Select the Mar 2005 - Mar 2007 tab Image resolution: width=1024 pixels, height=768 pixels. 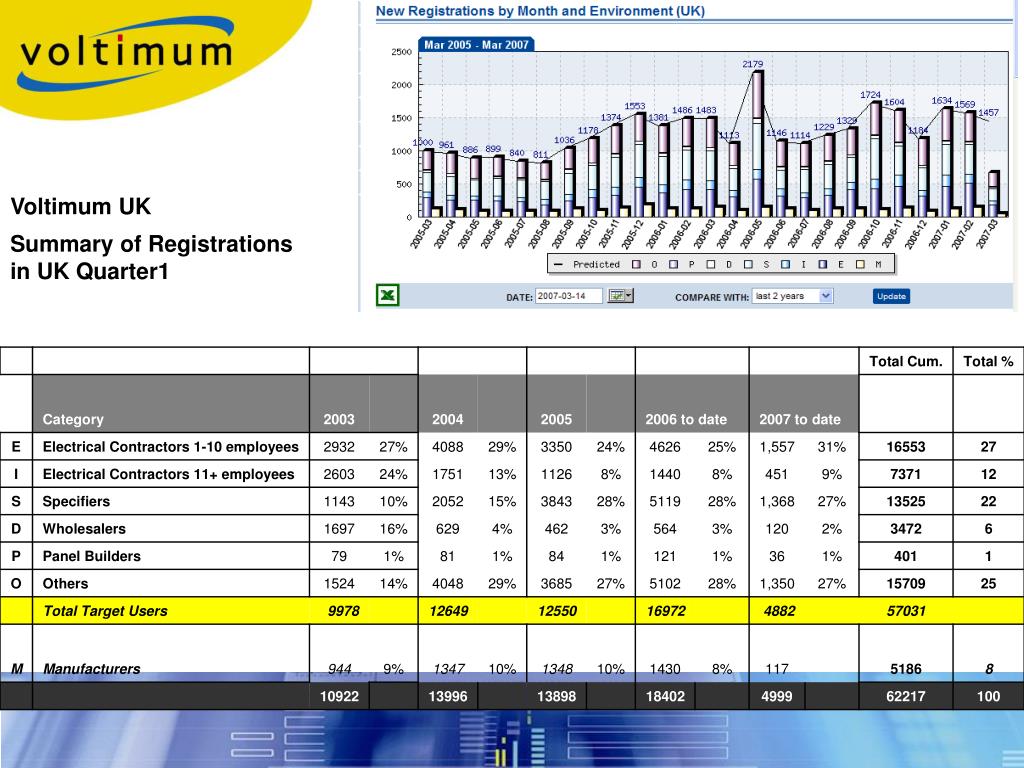(x=476, y=44)
